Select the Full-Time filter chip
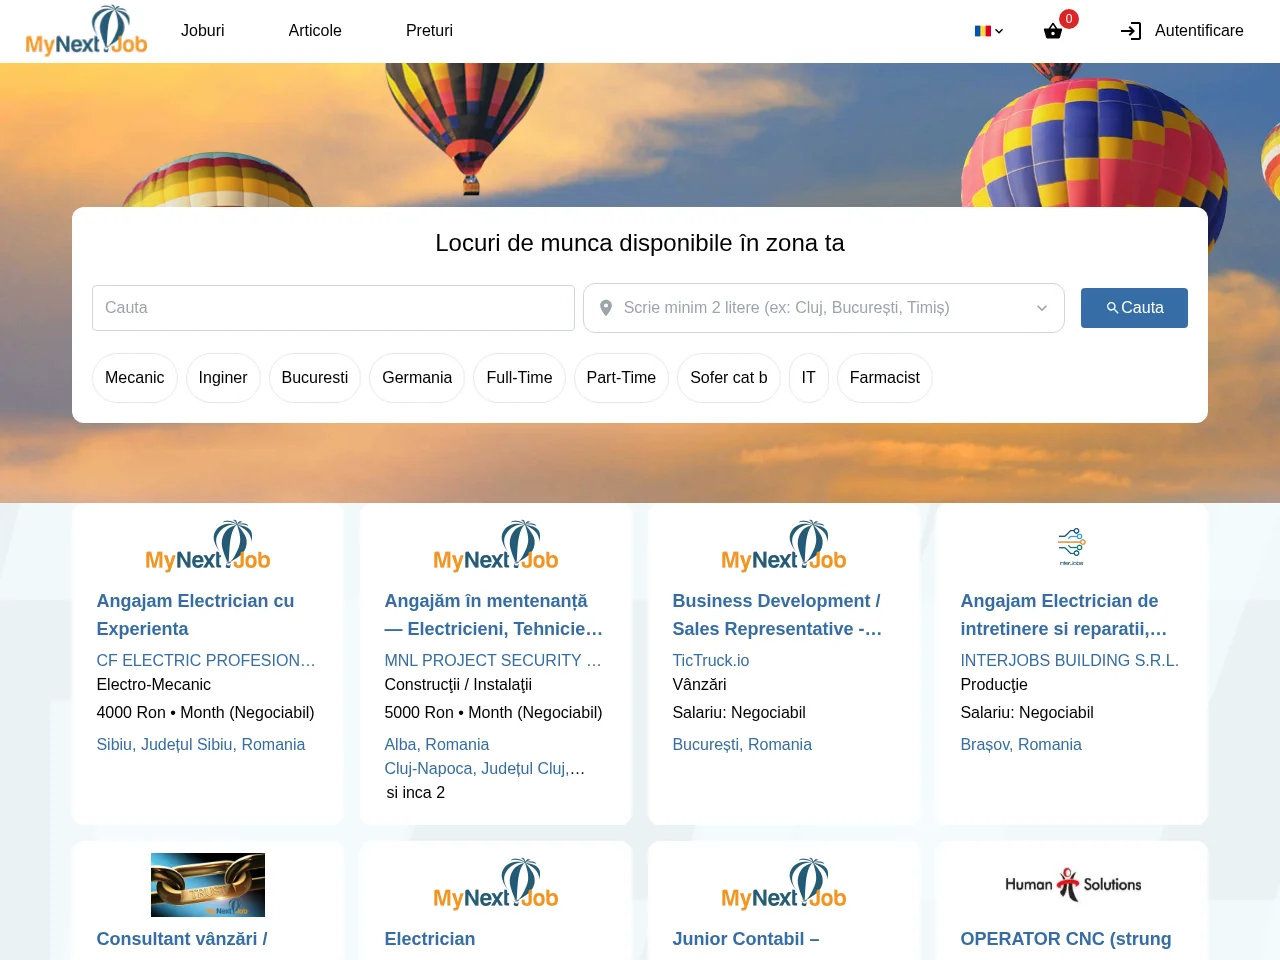 [x=519, y=378]
